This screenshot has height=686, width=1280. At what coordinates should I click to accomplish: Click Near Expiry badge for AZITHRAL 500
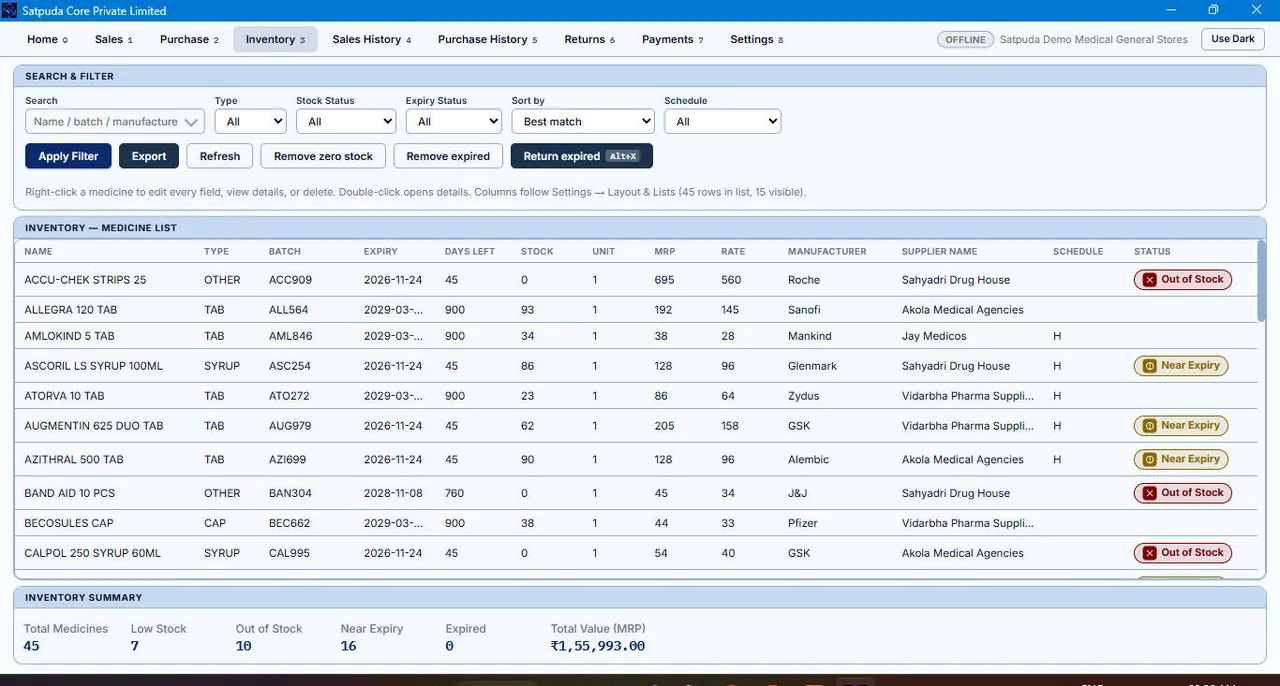[x=1181, y=460]
